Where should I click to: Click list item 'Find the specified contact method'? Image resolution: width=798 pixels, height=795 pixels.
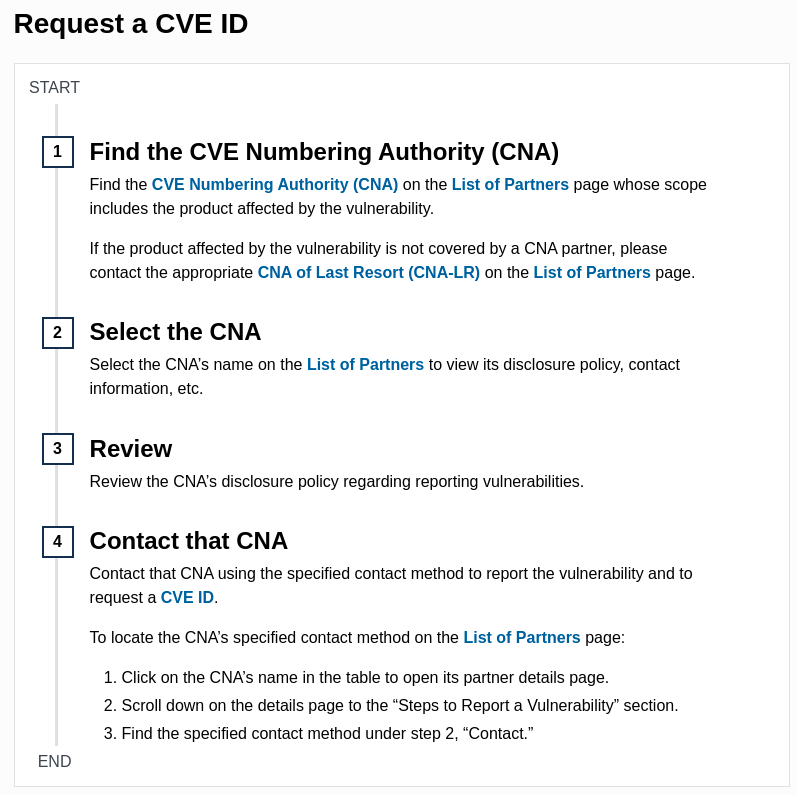327,734
